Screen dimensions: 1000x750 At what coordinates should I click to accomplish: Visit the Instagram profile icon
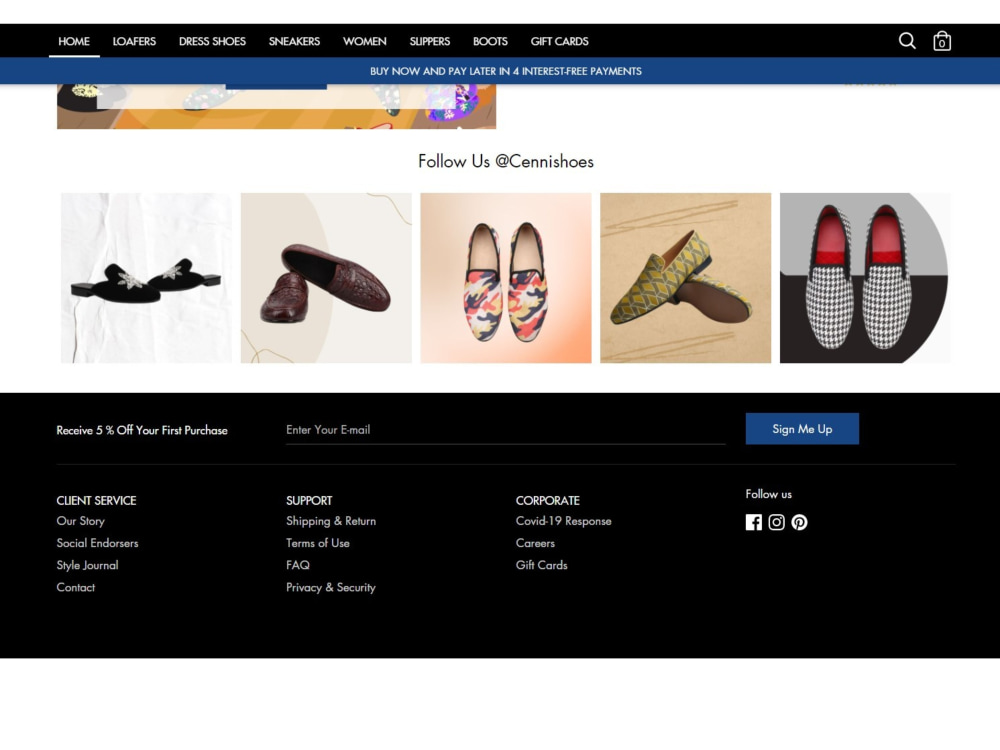click(x=776, y=522)
